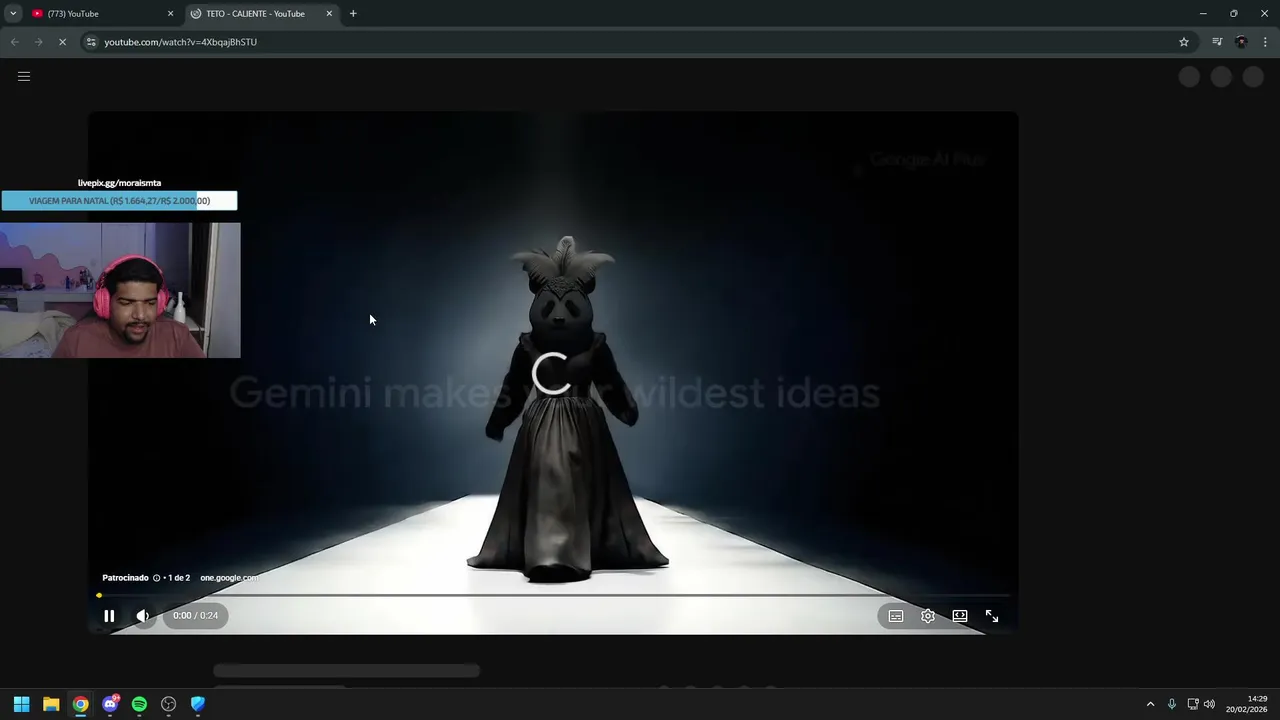The image size is (1280, 720).
Task: Enter fullscreen video mode
Action: pyautogui.click(x=992, y=616)
